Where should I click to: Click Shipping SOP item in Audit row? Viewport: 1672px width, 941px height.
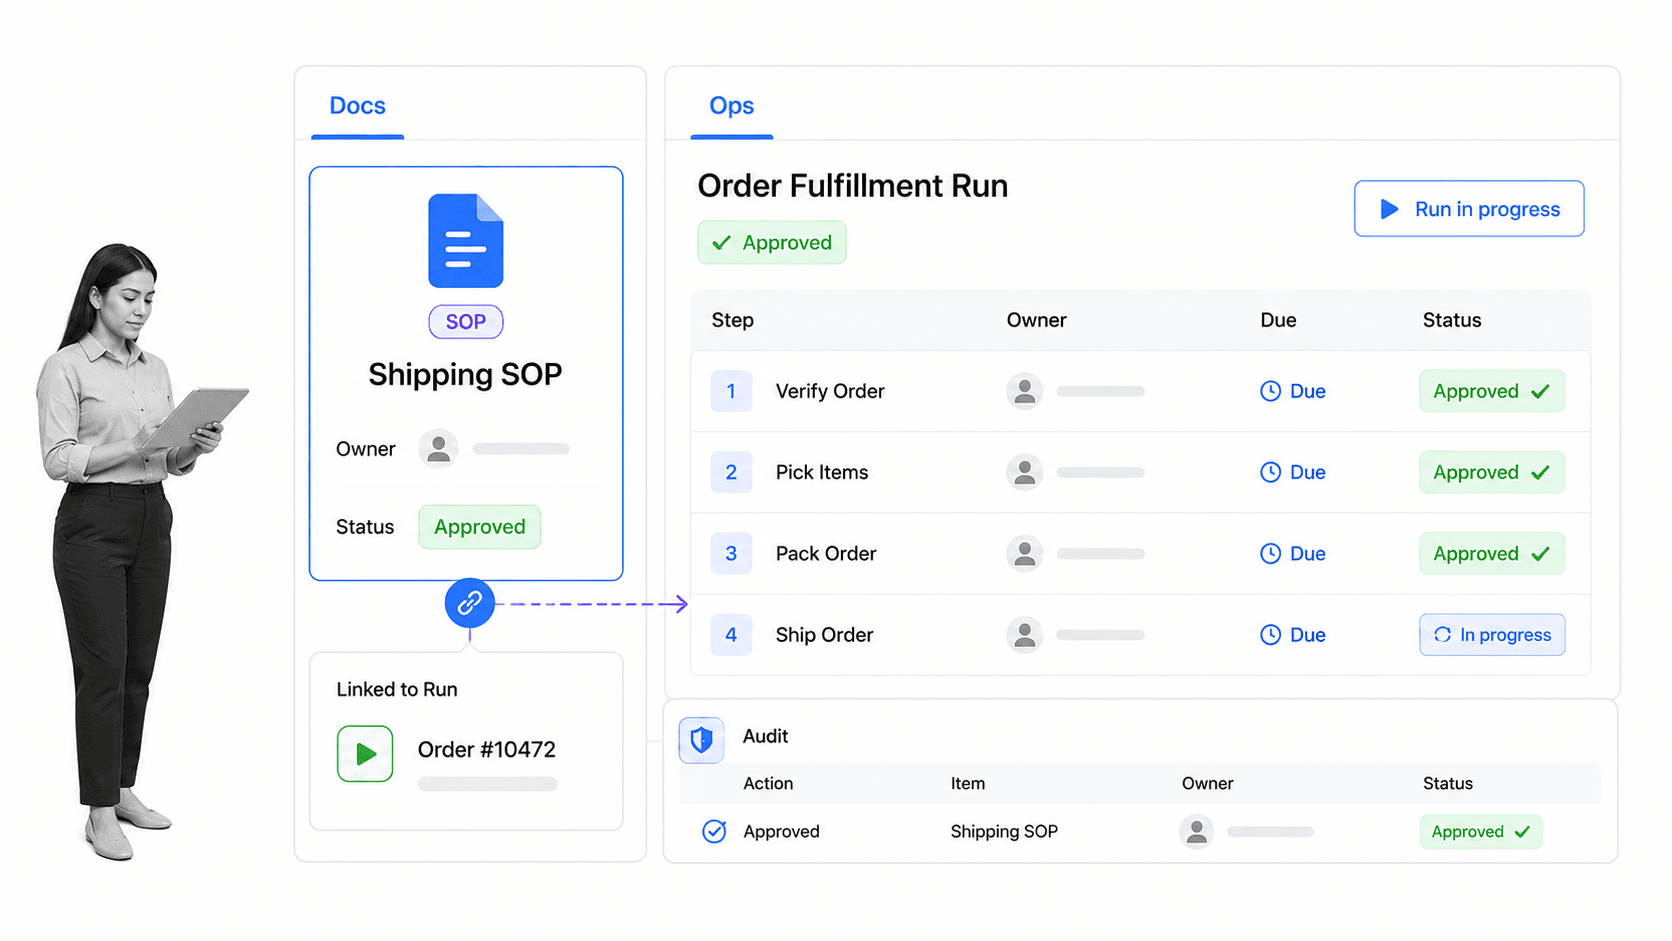coord(1004,832)
